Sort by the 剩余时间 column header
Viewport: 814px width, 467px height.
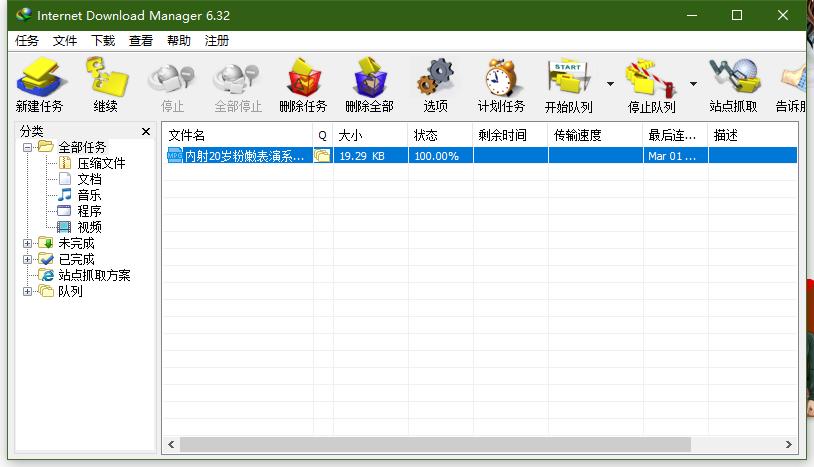tap(510, 135)
